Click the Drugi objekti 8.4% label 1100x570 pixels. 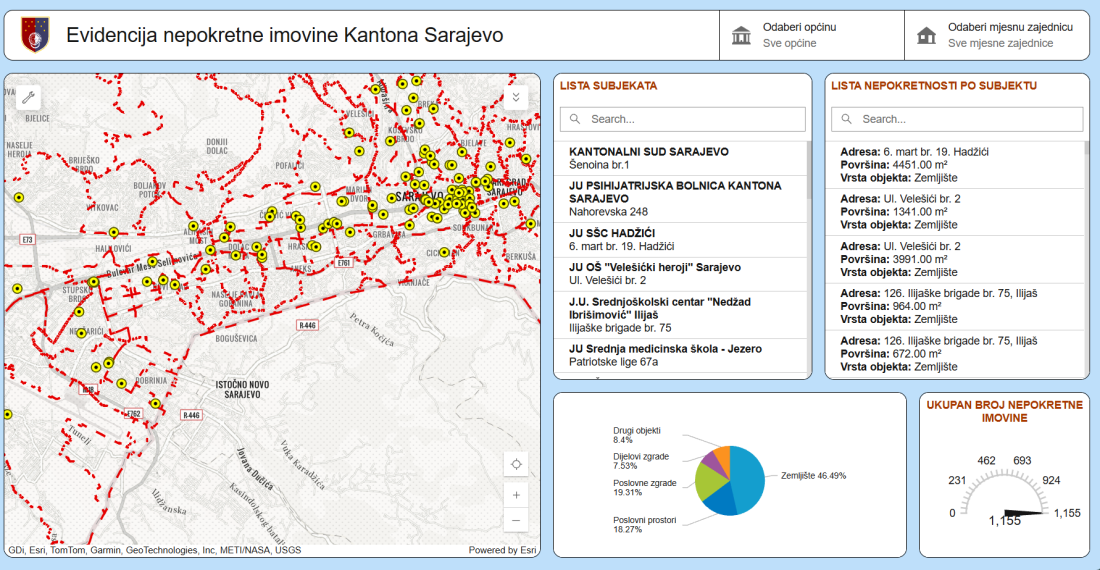pos(637,435)
